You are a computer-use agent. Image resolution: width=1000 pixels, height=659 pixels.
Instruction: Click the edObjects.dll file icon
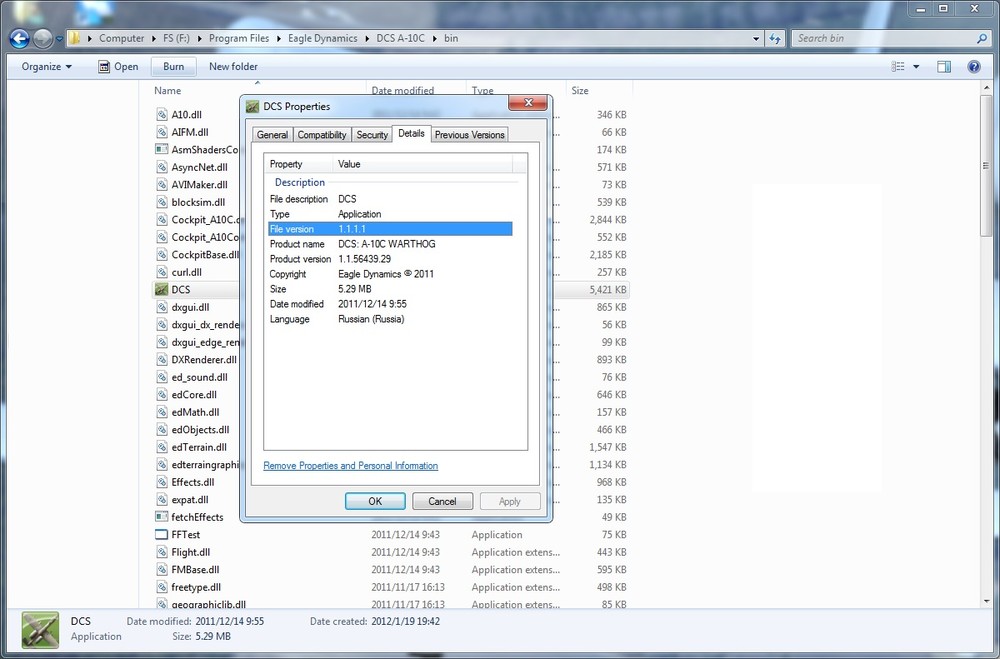coord(162,429)
